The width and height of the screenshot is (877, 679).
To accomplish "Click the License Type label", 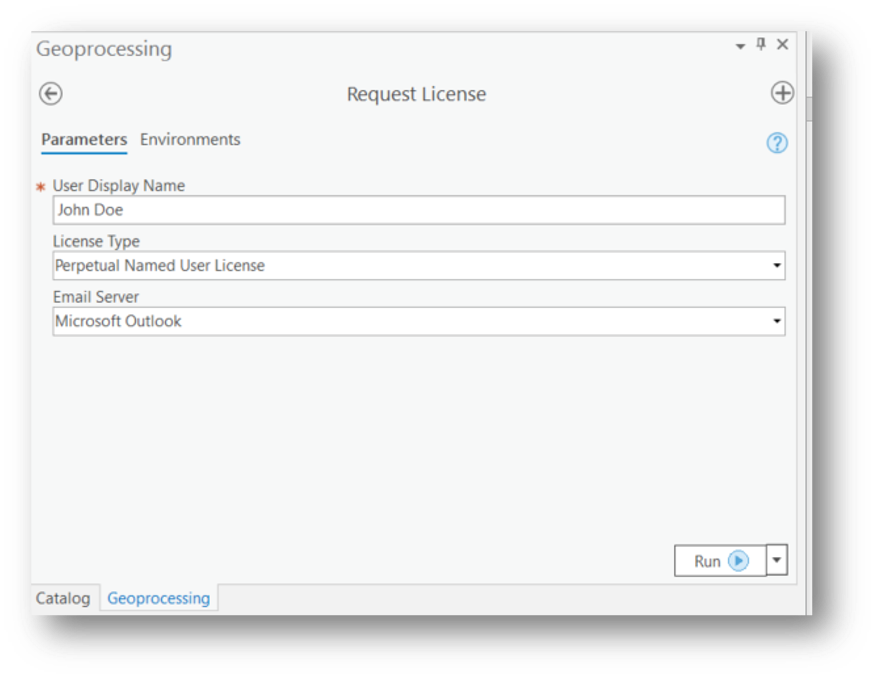I will click(96, 242).
